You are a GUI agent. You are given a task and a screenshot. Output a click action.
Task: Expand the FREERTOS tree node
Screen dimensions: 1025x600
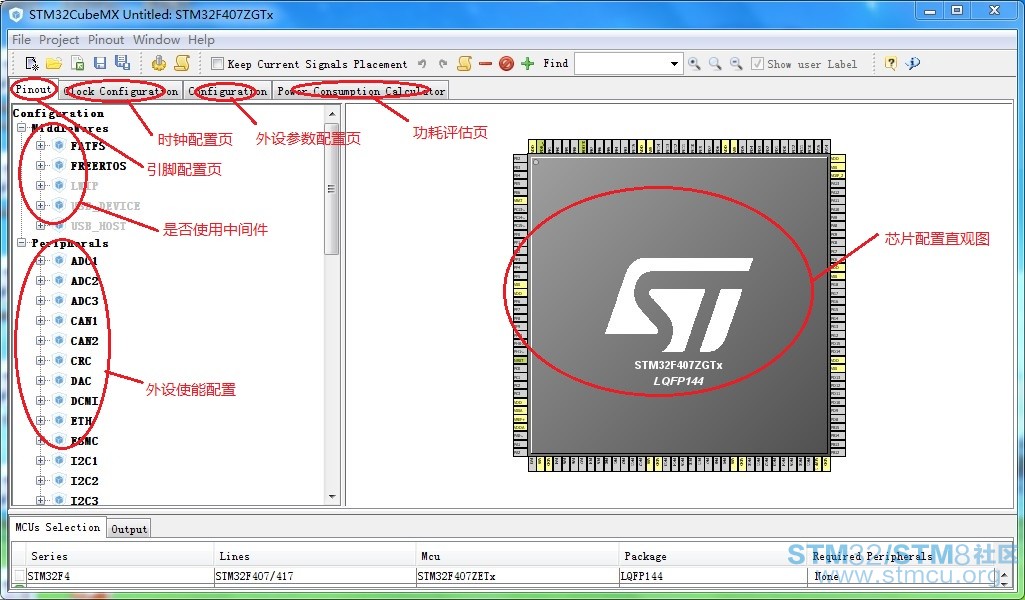click(x=41, y=165)
